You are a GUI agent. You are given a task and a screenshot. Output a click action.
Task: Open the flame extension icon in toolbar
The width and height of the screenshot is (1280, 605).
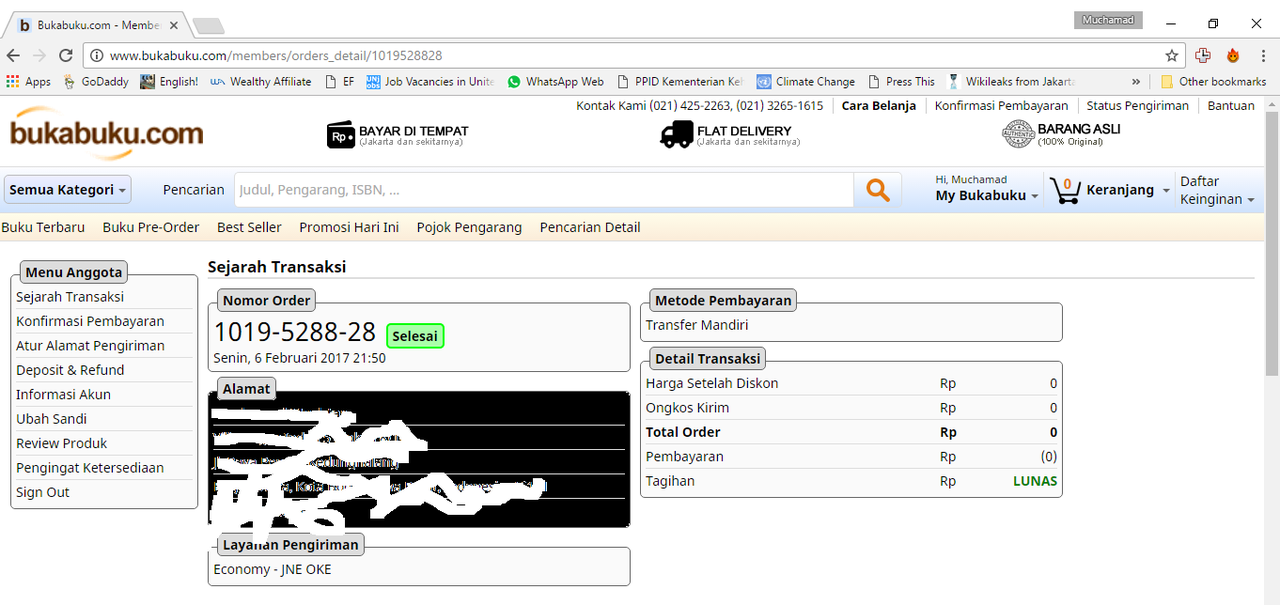(1232, 56)
